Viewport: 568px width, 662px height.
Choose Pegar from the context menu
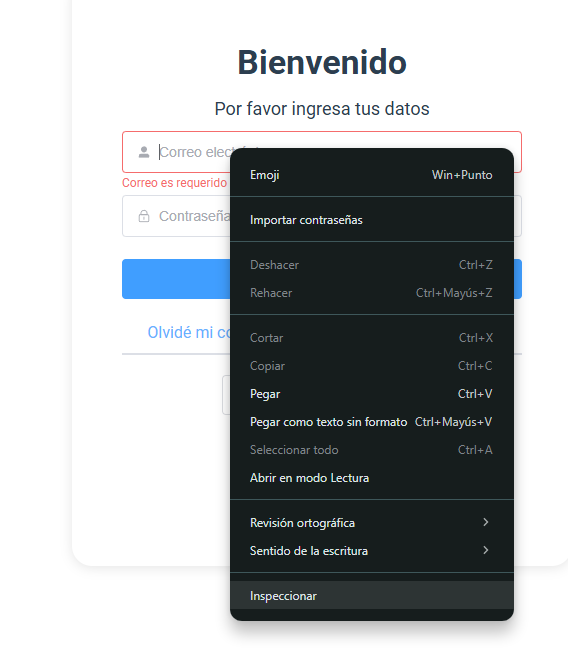click(372, 394)
